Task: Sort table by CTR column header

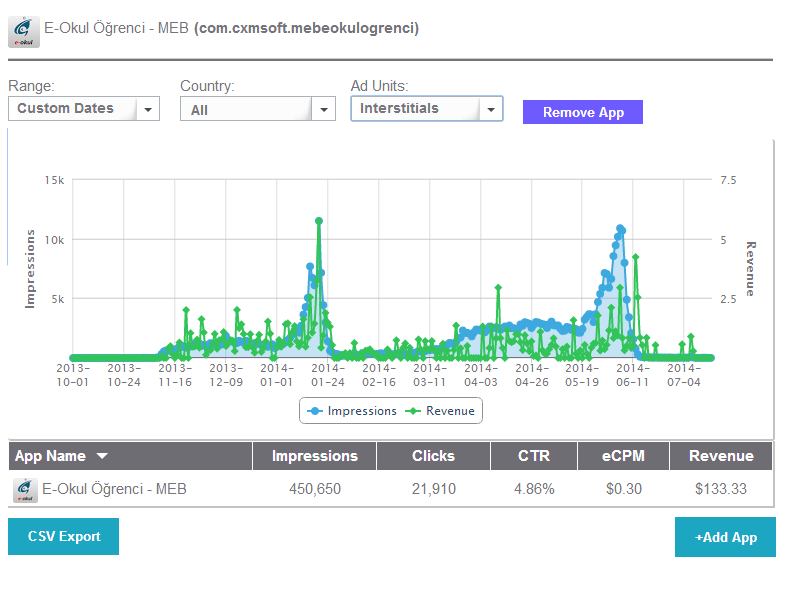Action: pyautogui.click(x=533, y=456)
